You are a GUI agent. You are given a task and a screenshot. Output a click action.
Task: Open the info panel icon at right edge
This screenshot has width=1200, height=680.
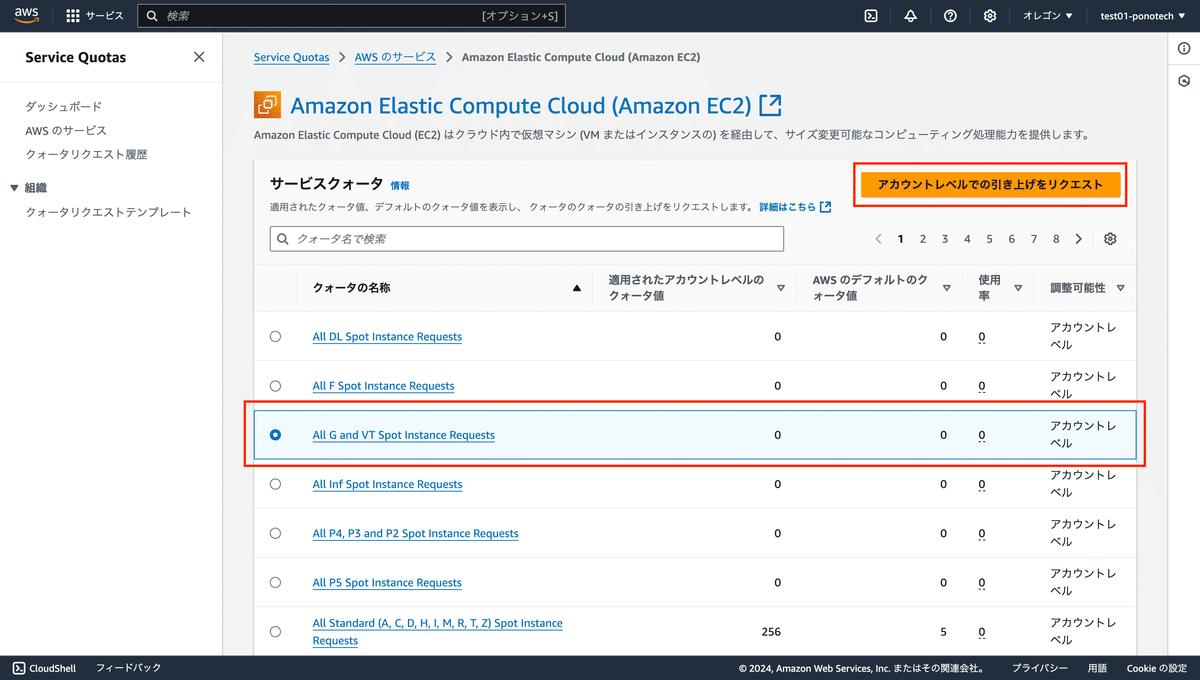click(1184, 49)
